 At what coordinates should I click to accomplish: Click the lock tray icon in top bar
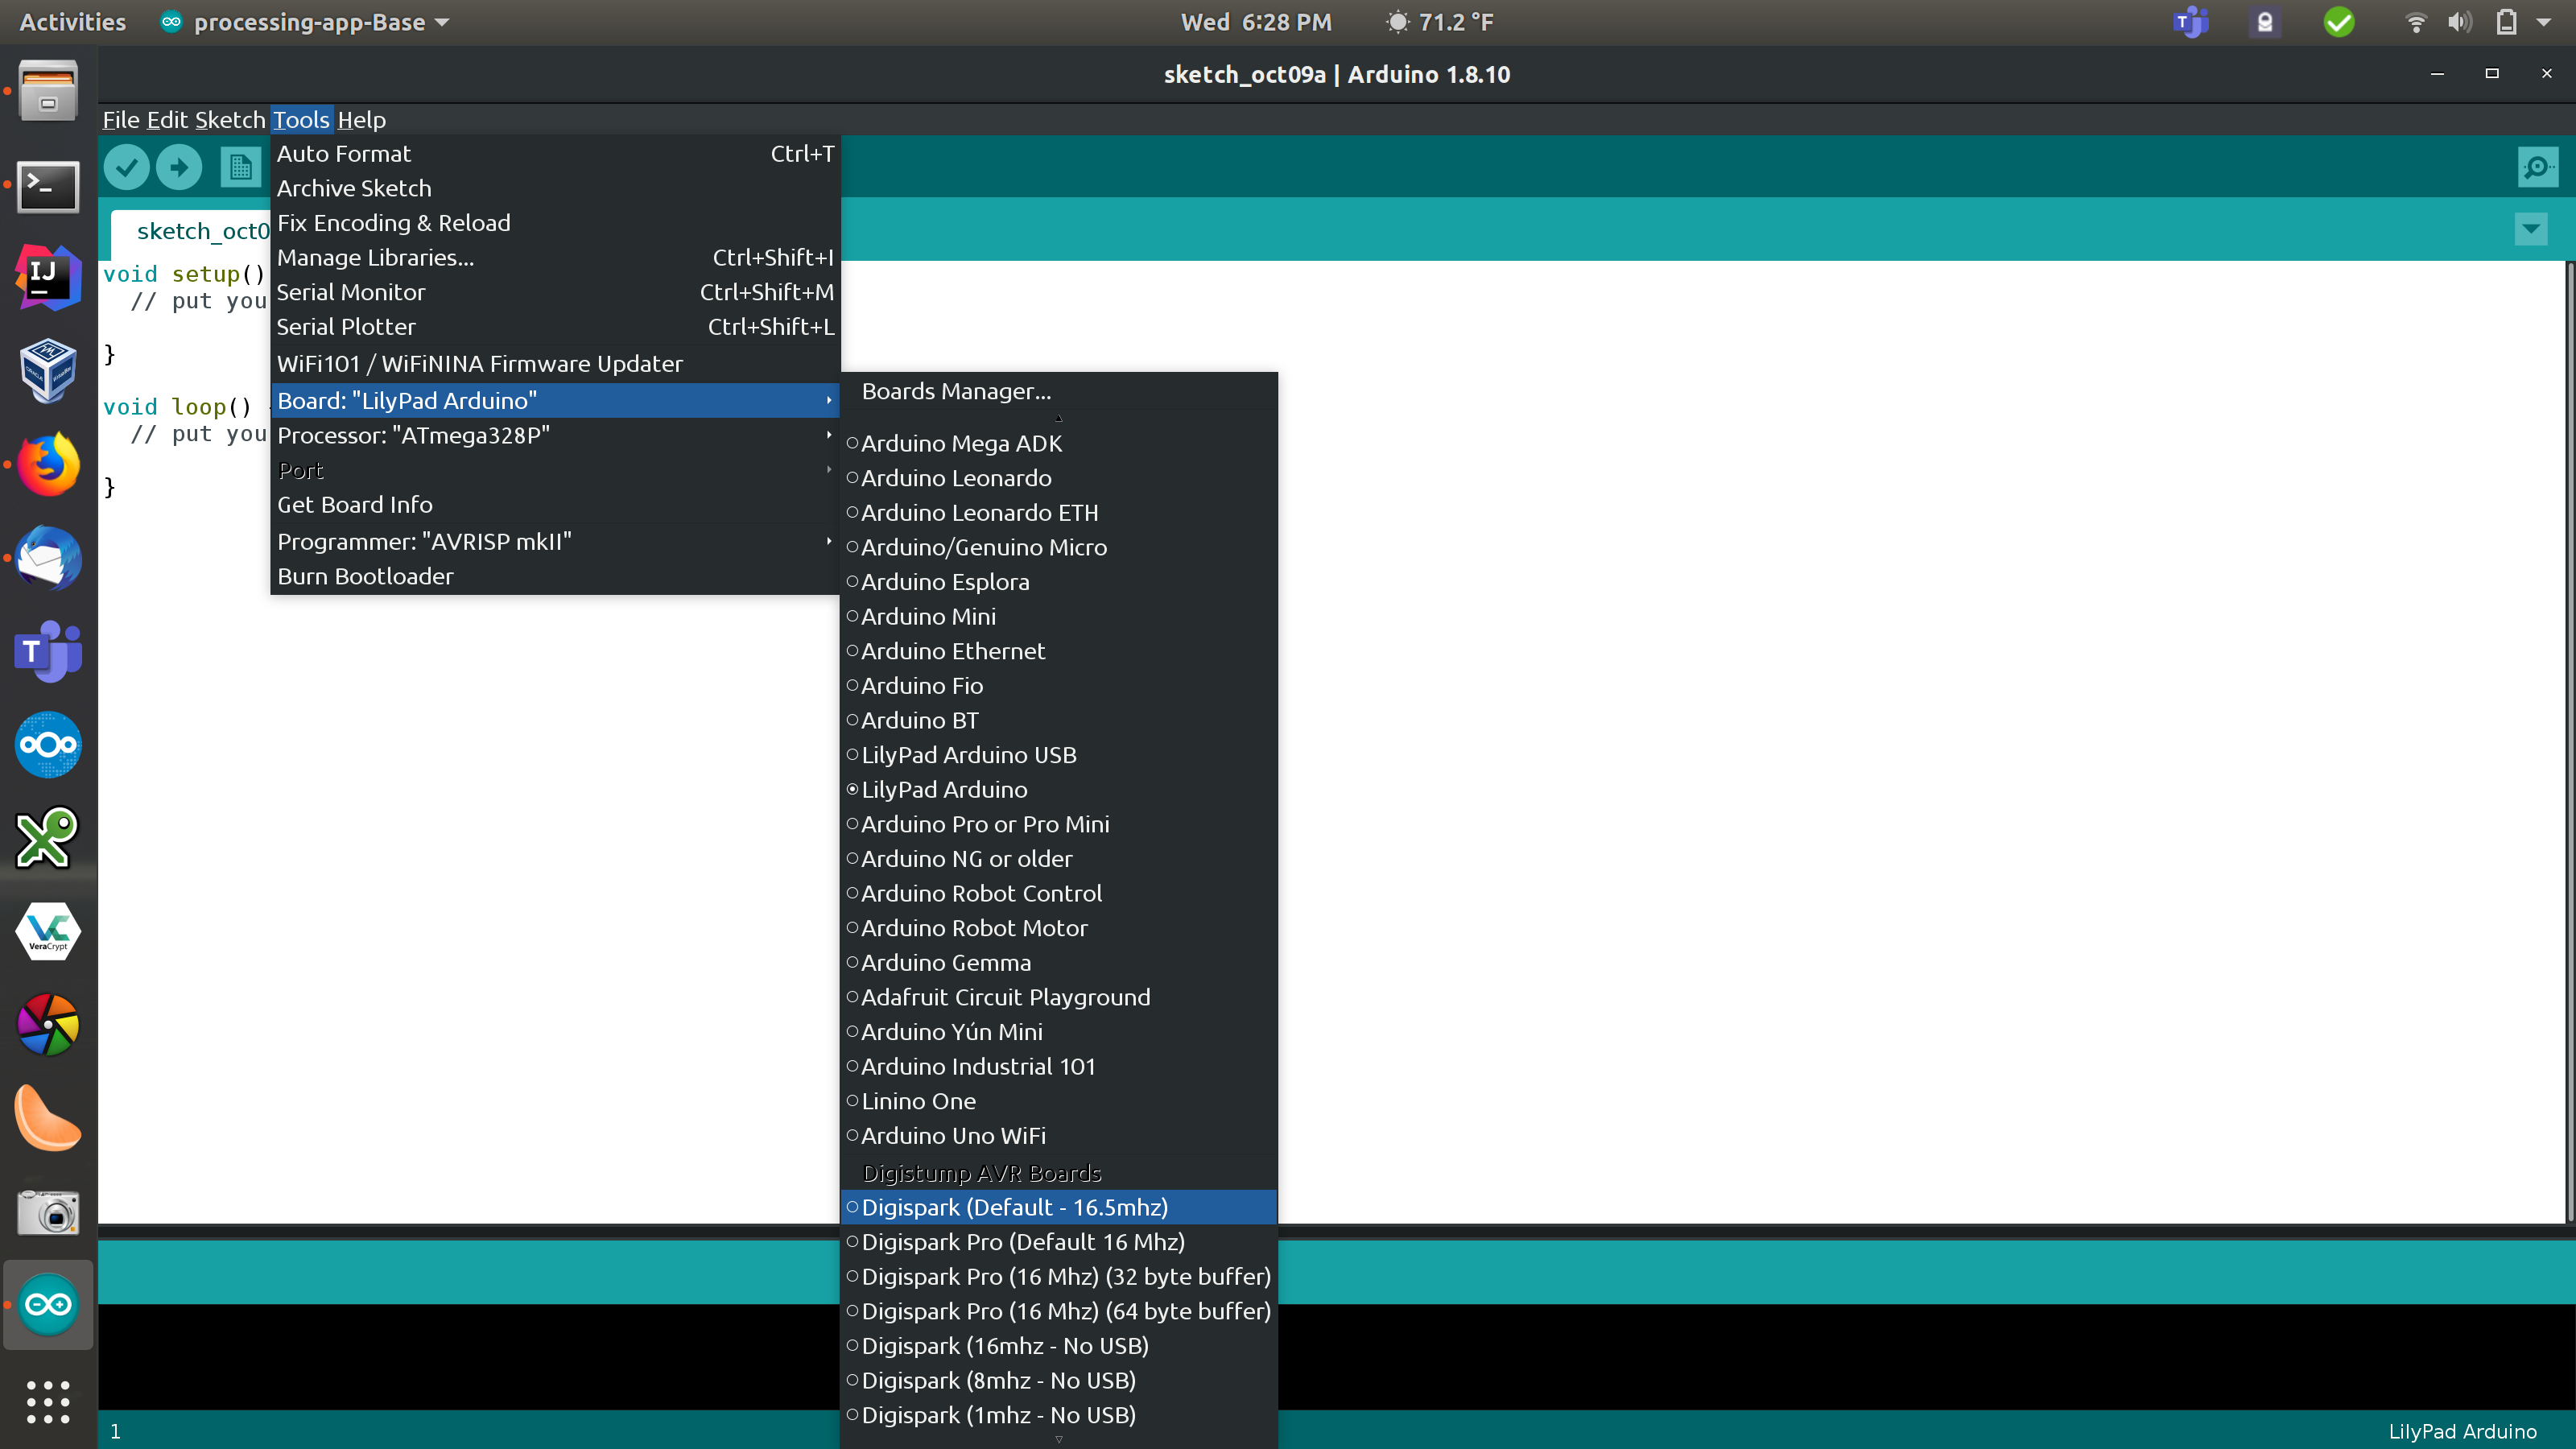click(x=2264, y=22)
